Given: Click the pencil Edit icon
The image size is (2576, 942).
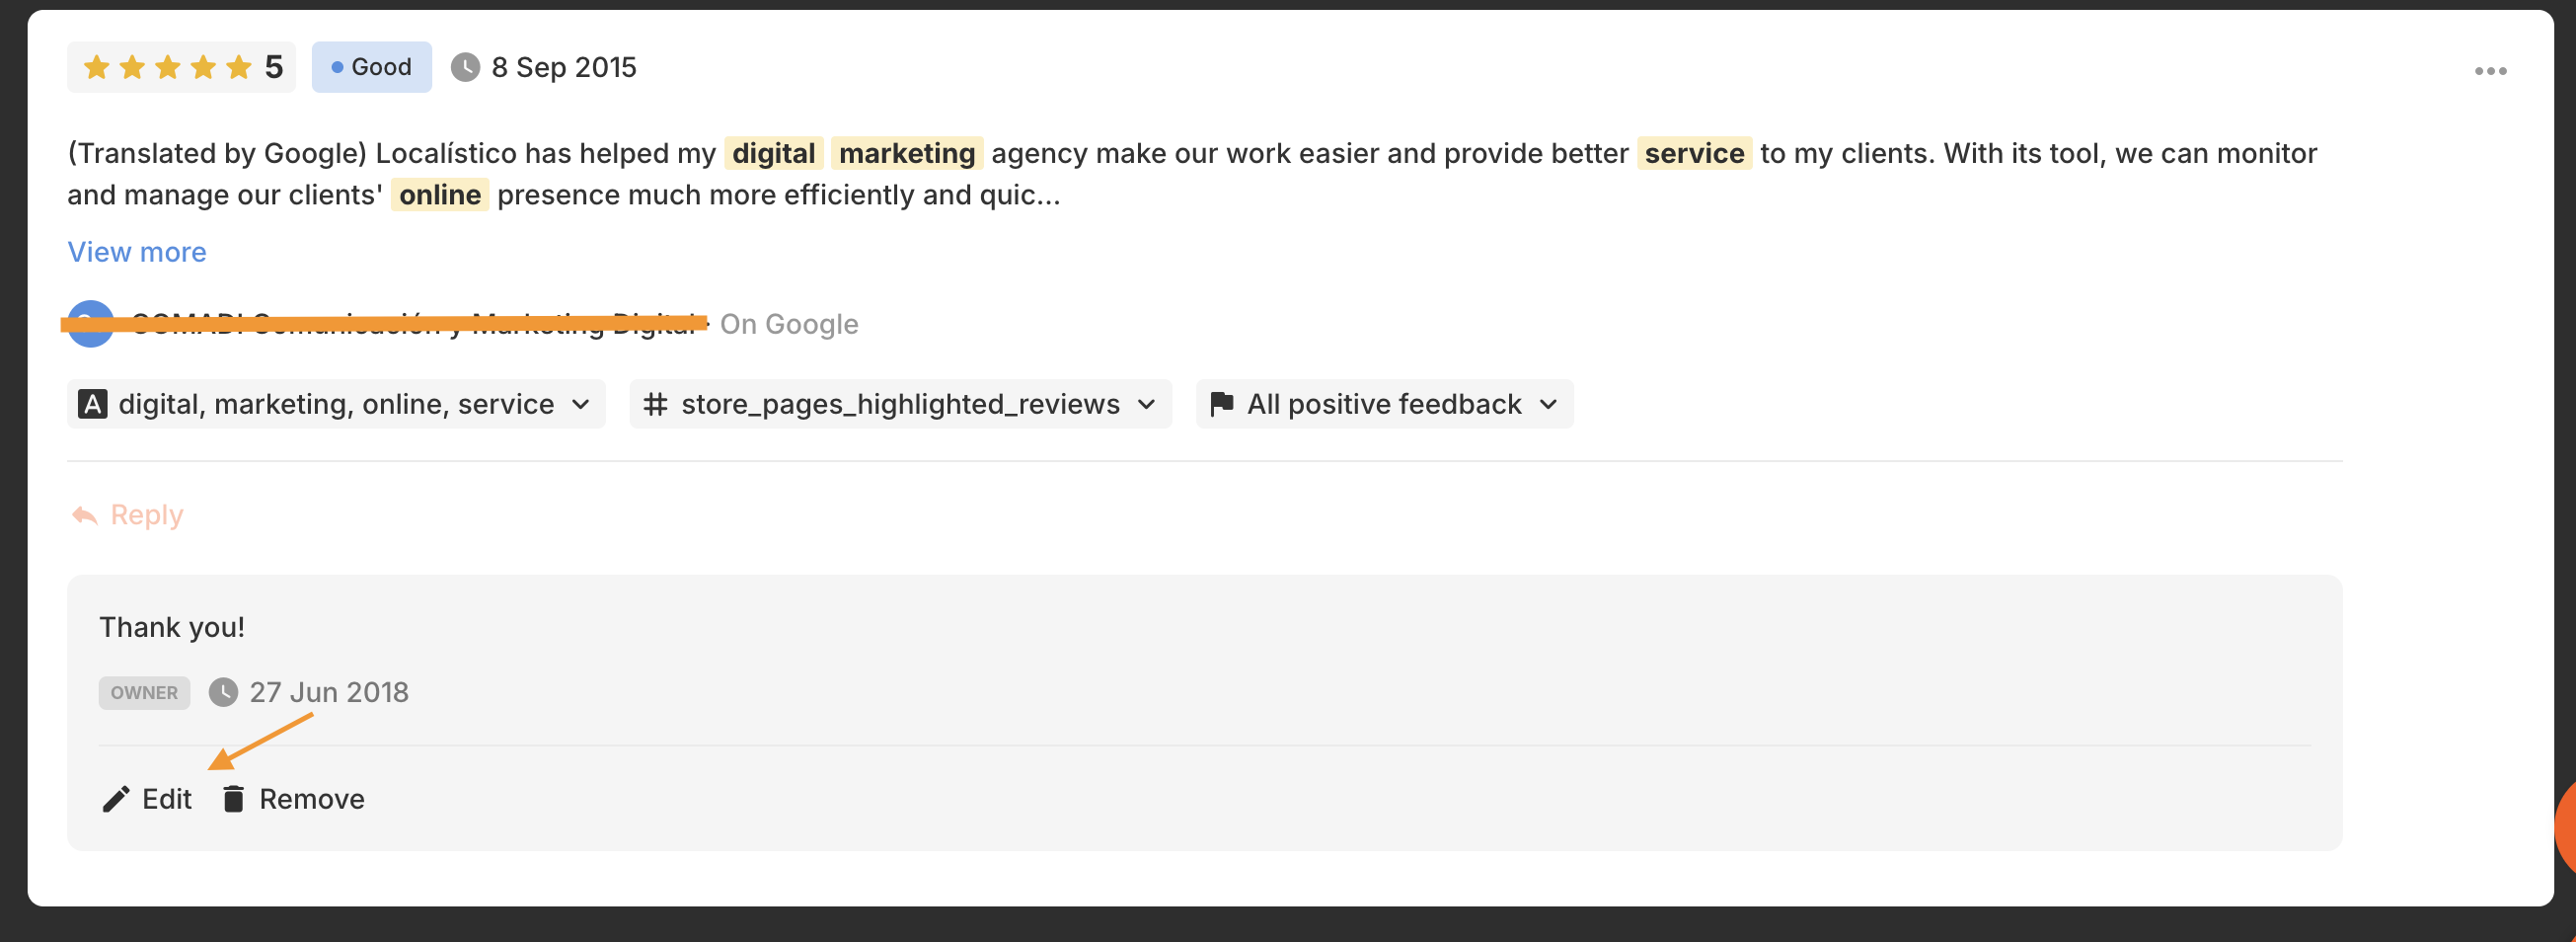Looking at the screenshot, I should [116, 799].
